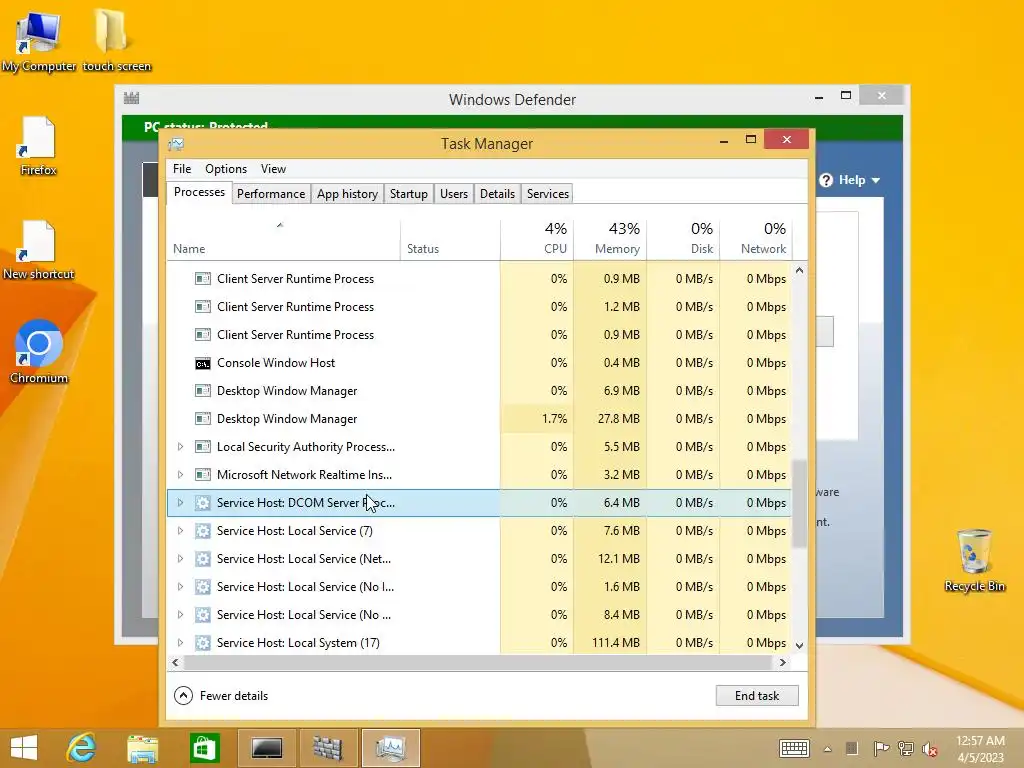Expand Microsoft Network Realtime Ins... row
The height and width of the screenshot is (768, 1024).
coord(180,475)
